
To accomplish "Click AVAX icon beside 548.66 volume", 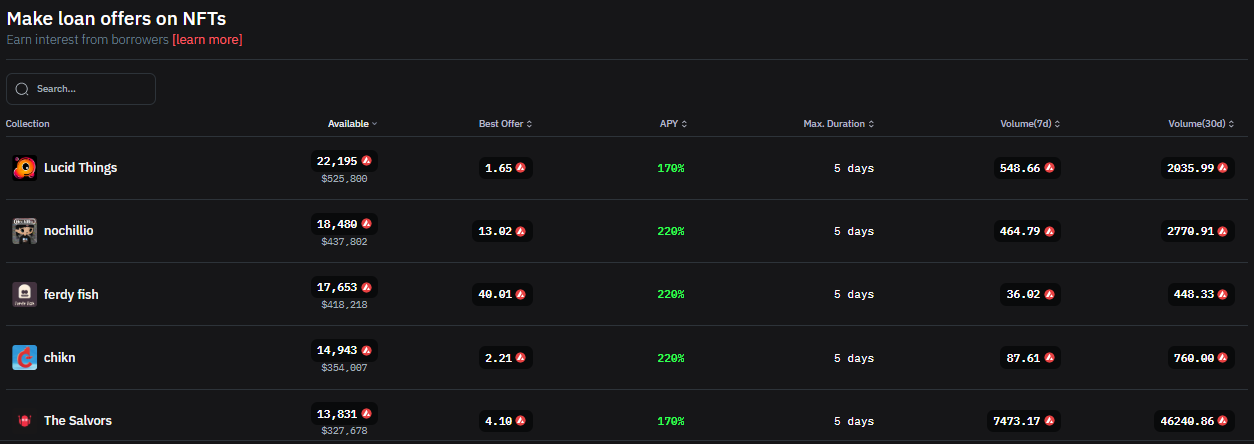I will (1050, 168).
